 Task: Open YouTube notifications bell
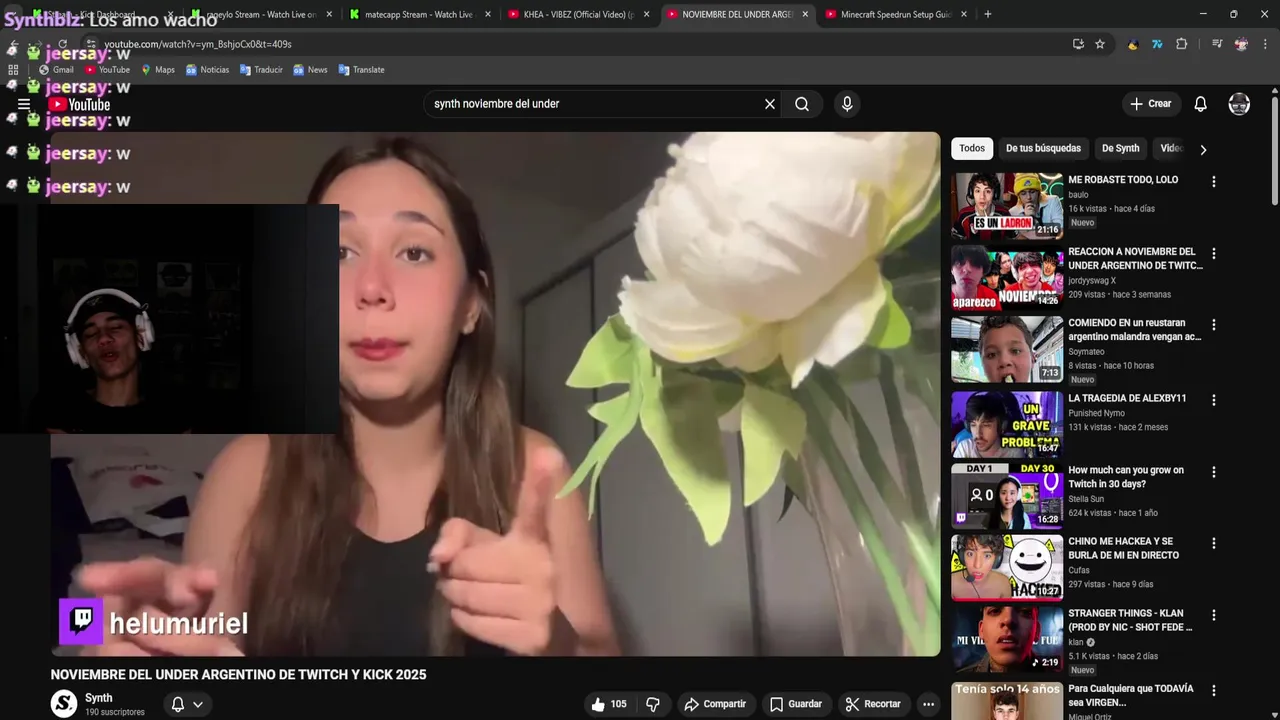(x=1201, y=104)
